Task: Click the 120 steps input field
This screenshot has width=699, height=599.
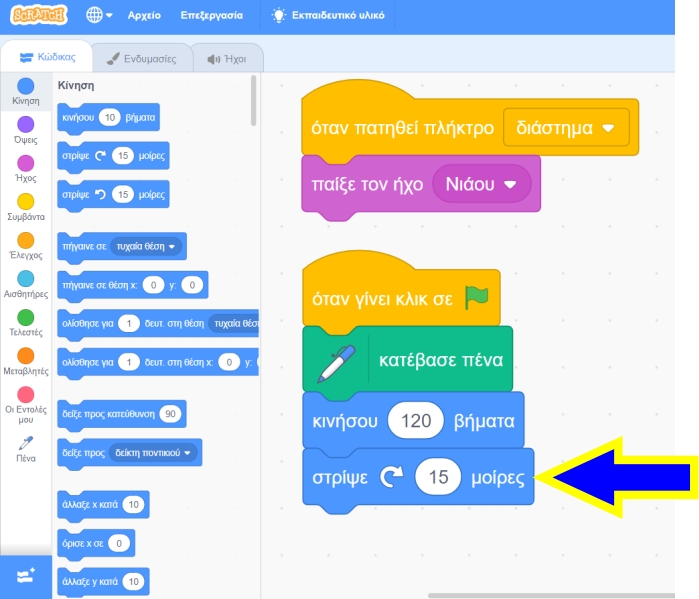Action: pyautogui.click(x=415, y=421)
